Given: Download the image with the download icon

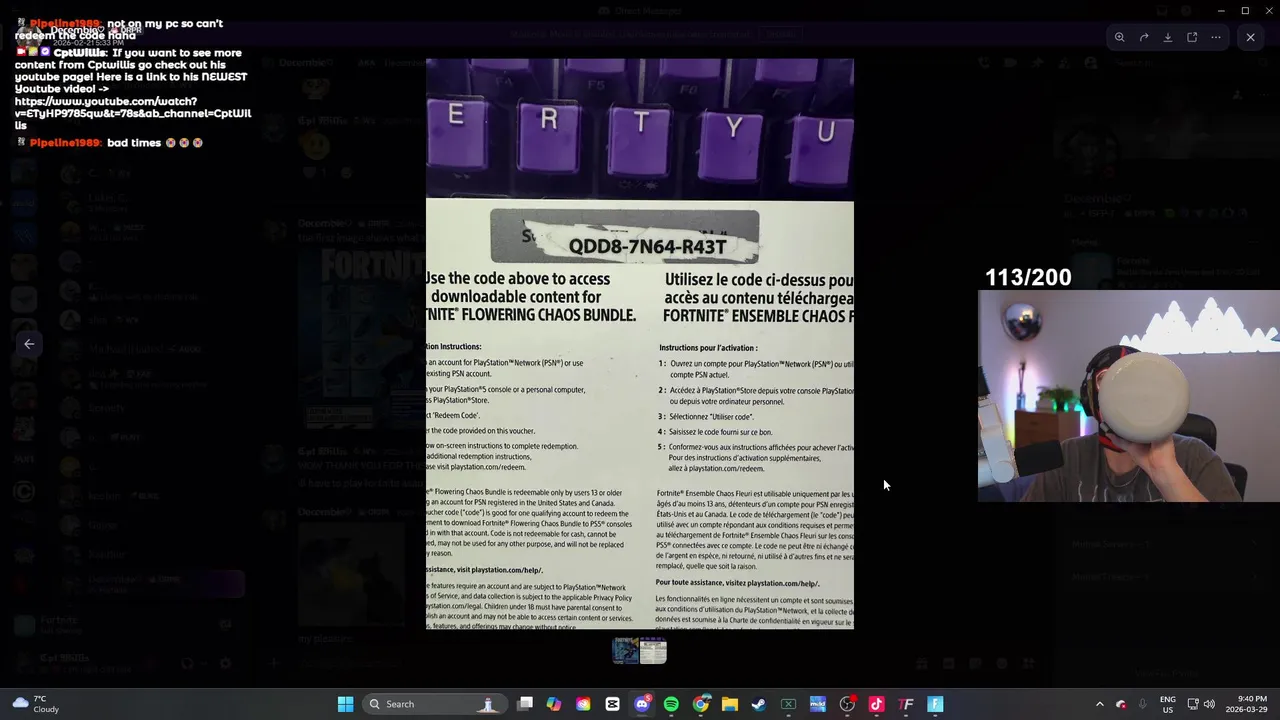Looking at the screenshot, I should tap(1168, 37).
